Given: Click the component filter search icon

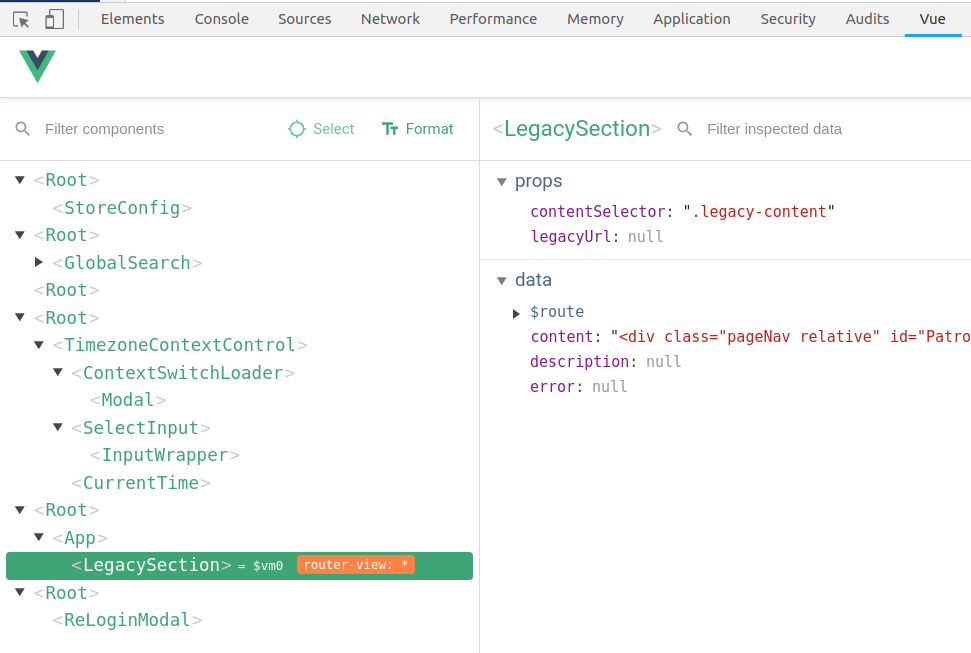Looking at the screenshot, I should [x=22, y=129].
